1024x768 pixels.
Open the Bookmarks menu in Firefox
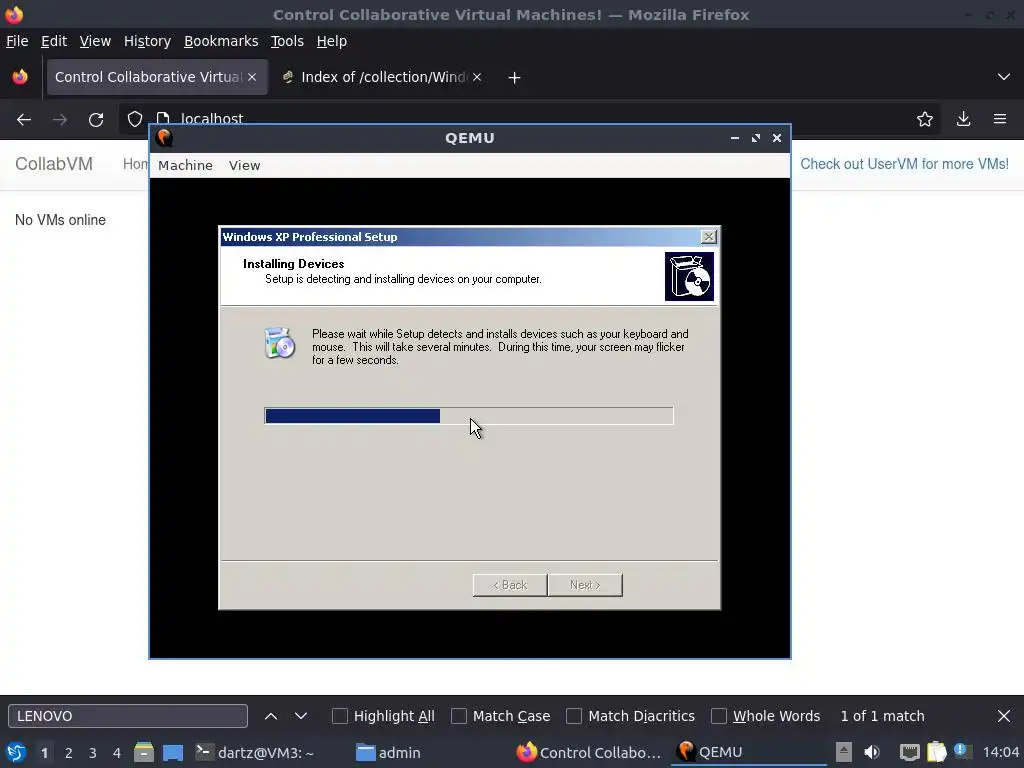[x=221, y=41]
